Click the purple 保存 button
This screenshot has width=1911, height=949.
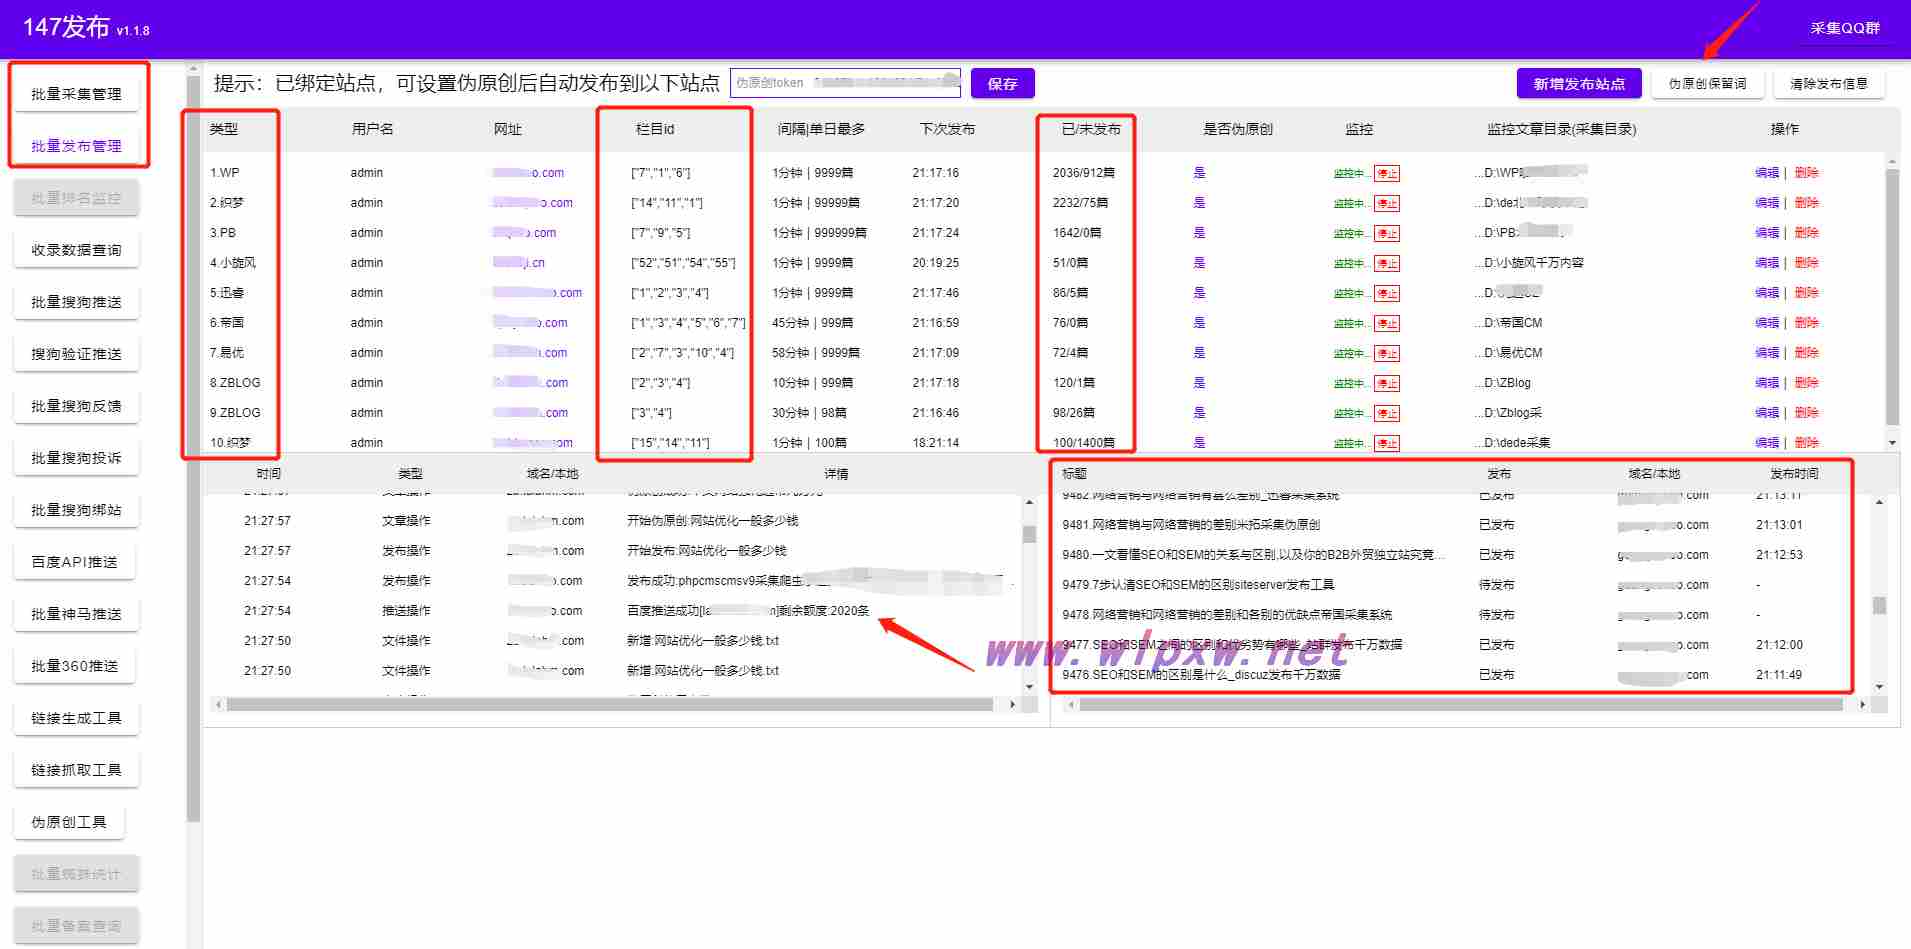point(1002,84)
